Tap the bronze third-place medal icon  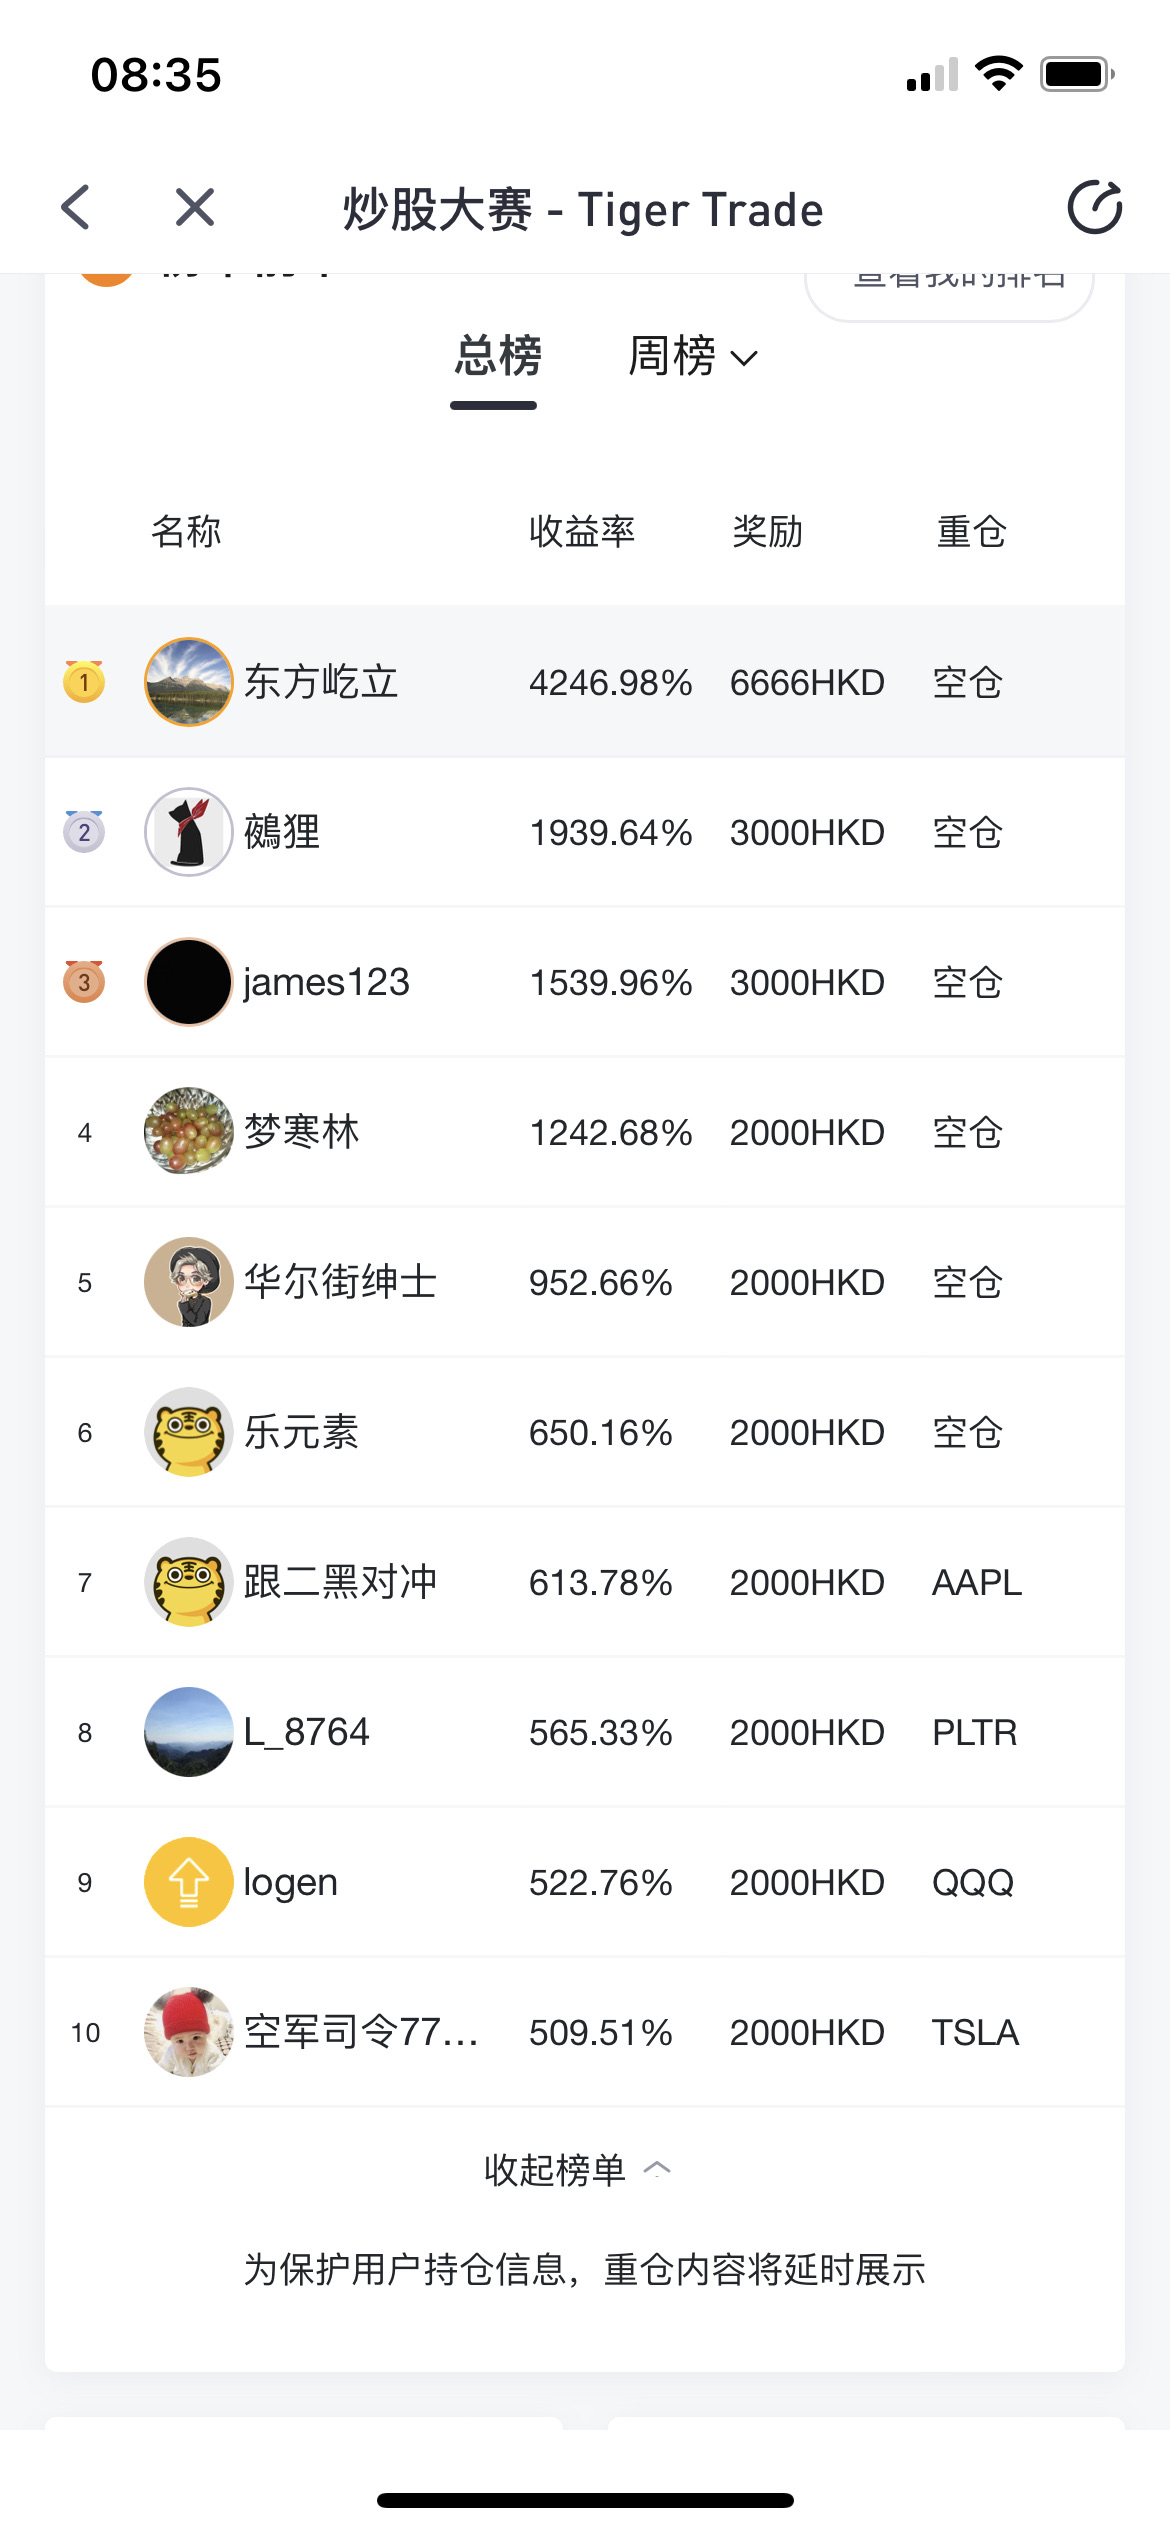click(84, 981)
